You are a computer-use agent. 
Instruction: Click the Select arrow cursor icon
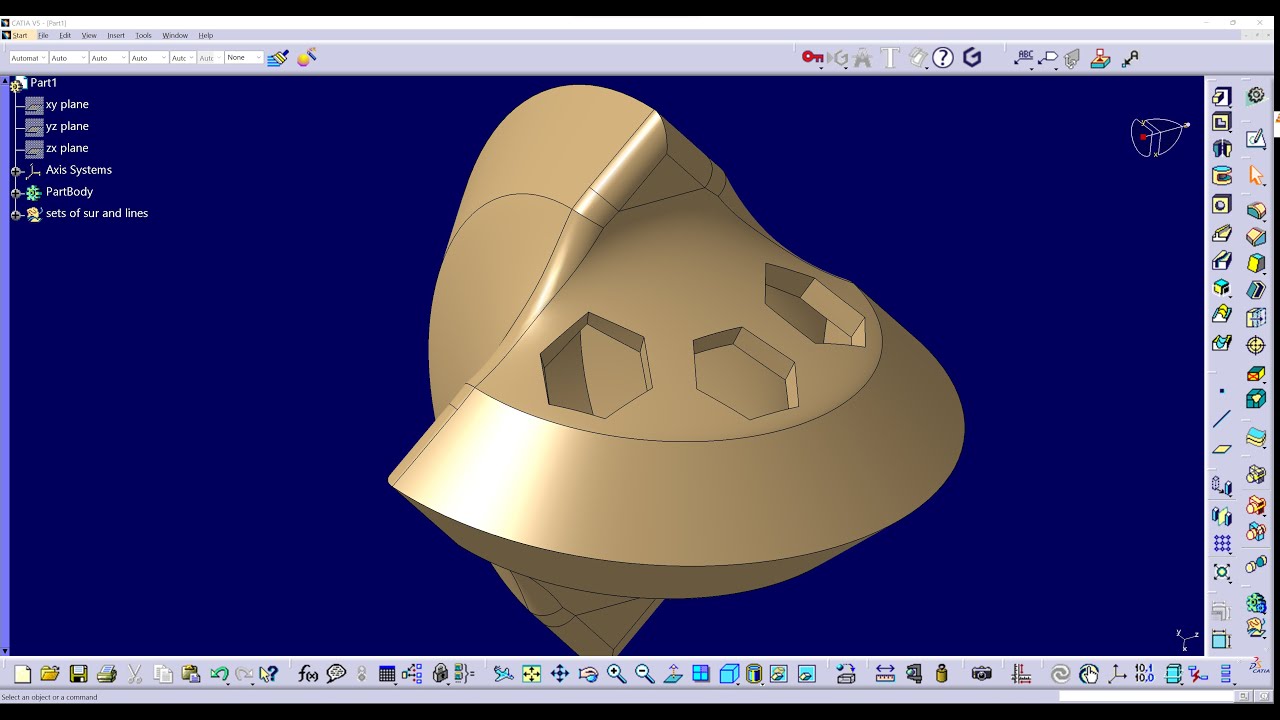pyautogui.click(x=1256, y=176)
